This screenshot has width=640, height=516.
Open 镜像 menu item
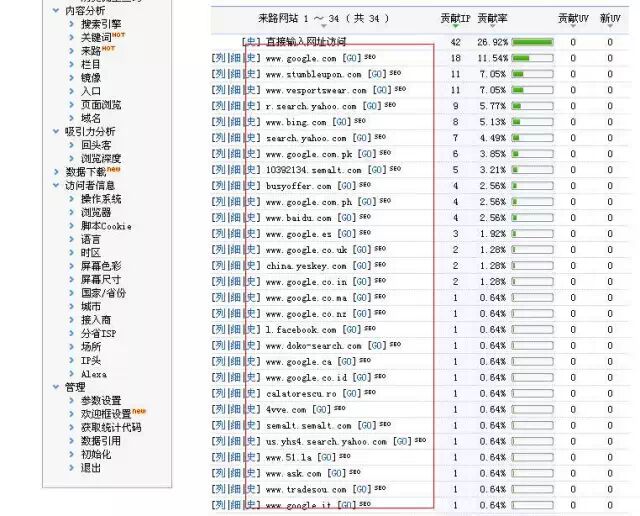91,78
